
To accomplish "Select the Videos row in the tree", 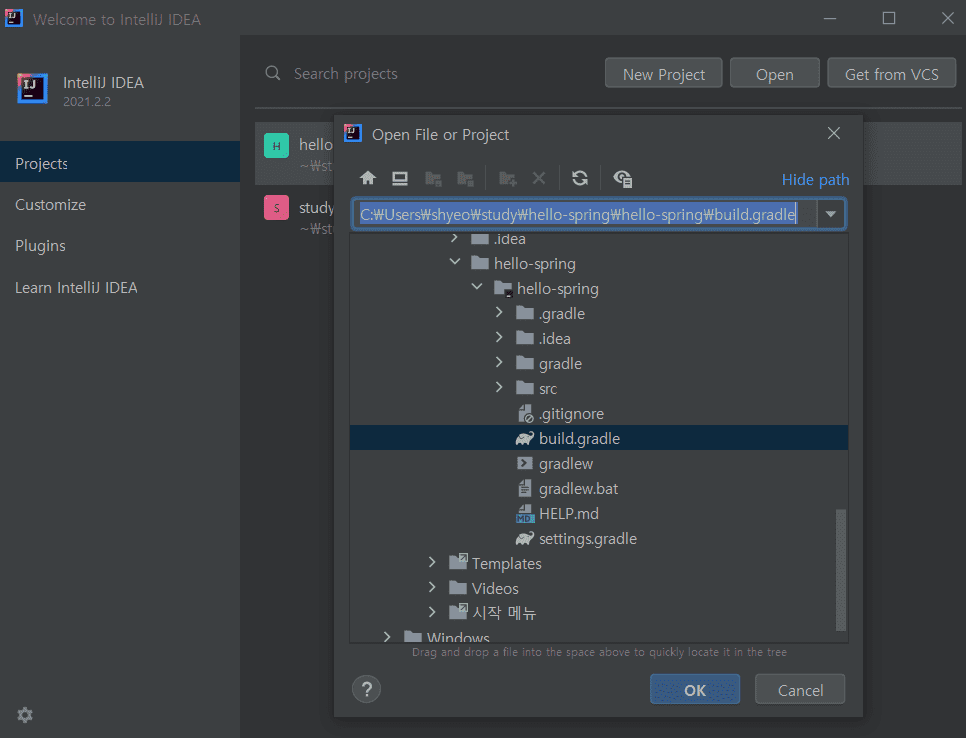I will click(x=598, y=588).
